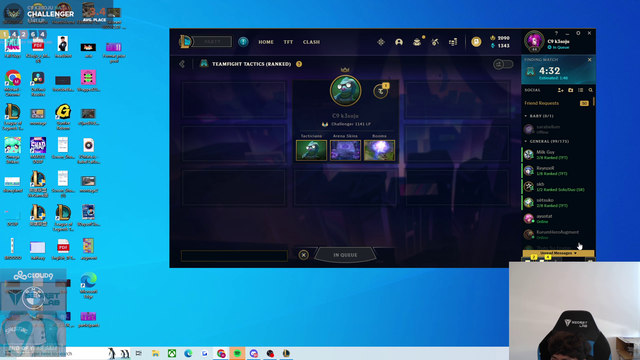Open the Loot hammer icon
The height and width of the screenshot is (360, 640).
click(x=435, y=42)
